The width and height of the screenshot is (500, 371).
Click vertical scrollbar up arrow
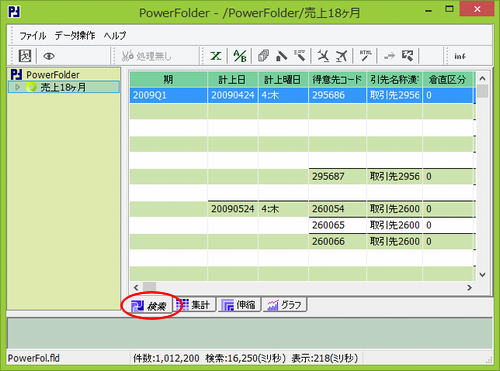482,79
